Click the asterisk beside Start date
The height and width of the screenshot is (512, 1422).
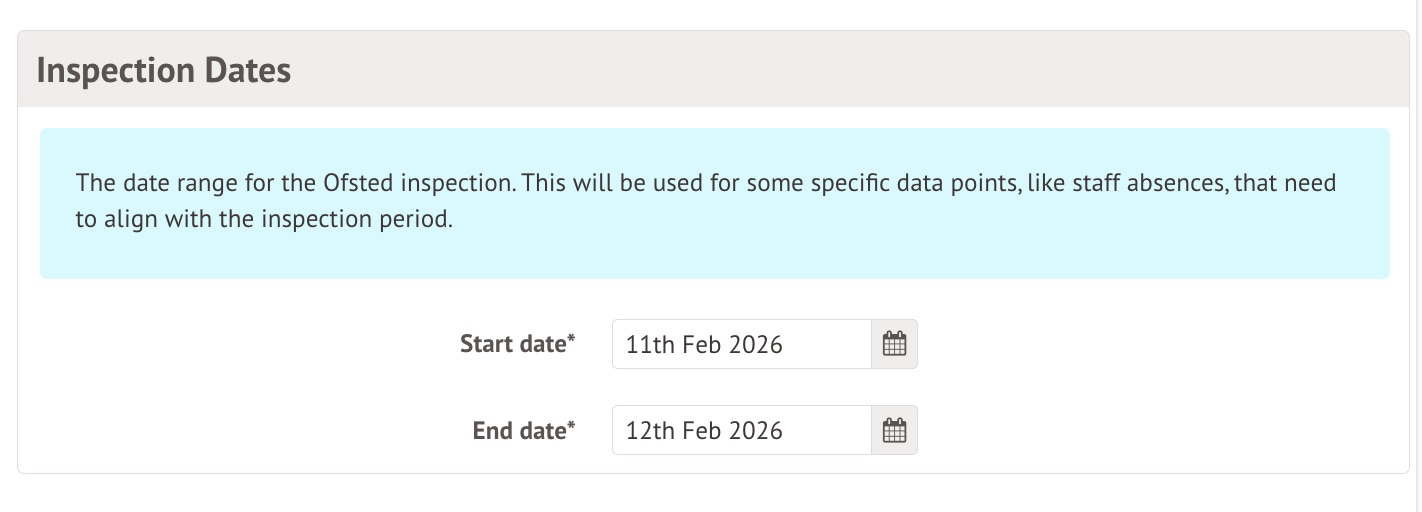[x=572, y=340]
